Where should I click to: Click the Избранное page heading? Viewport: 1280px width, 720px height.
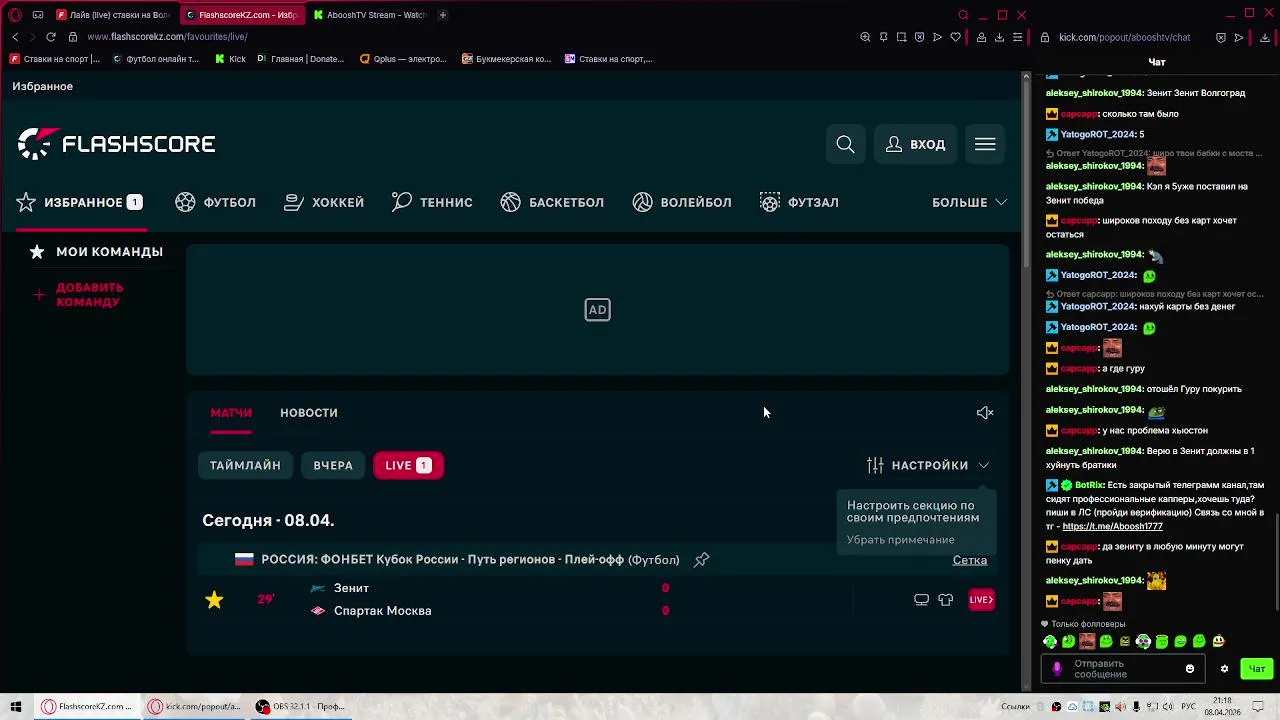coord(42,87)
